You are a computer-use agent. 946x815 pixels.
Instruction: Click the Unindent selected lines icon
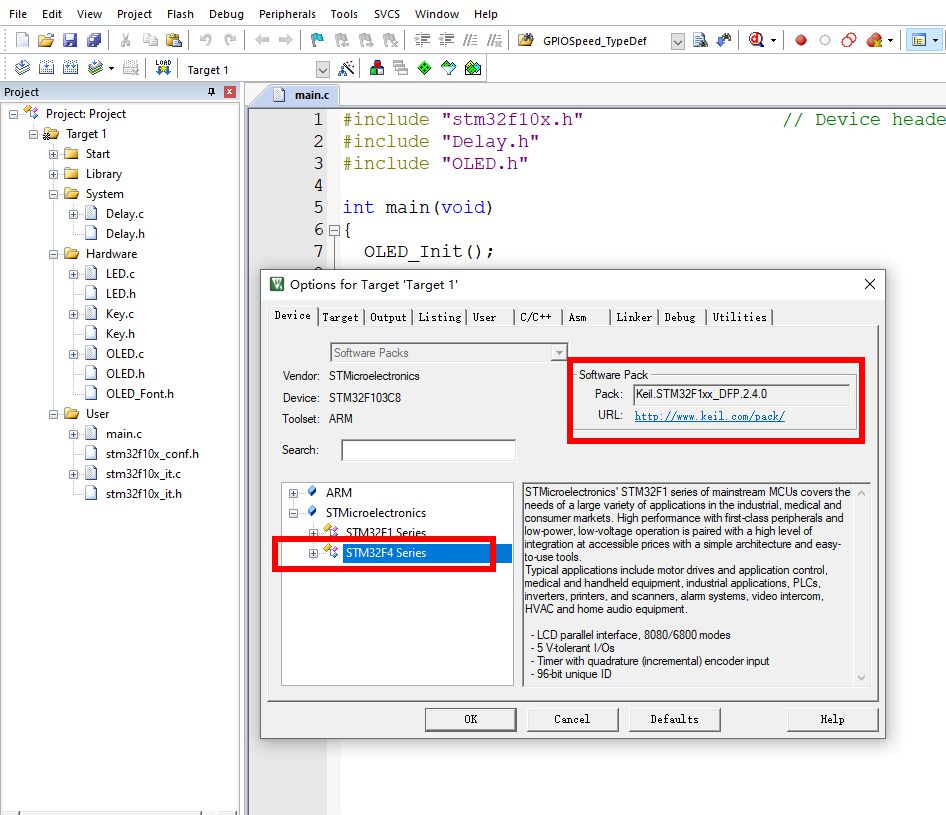446,40
